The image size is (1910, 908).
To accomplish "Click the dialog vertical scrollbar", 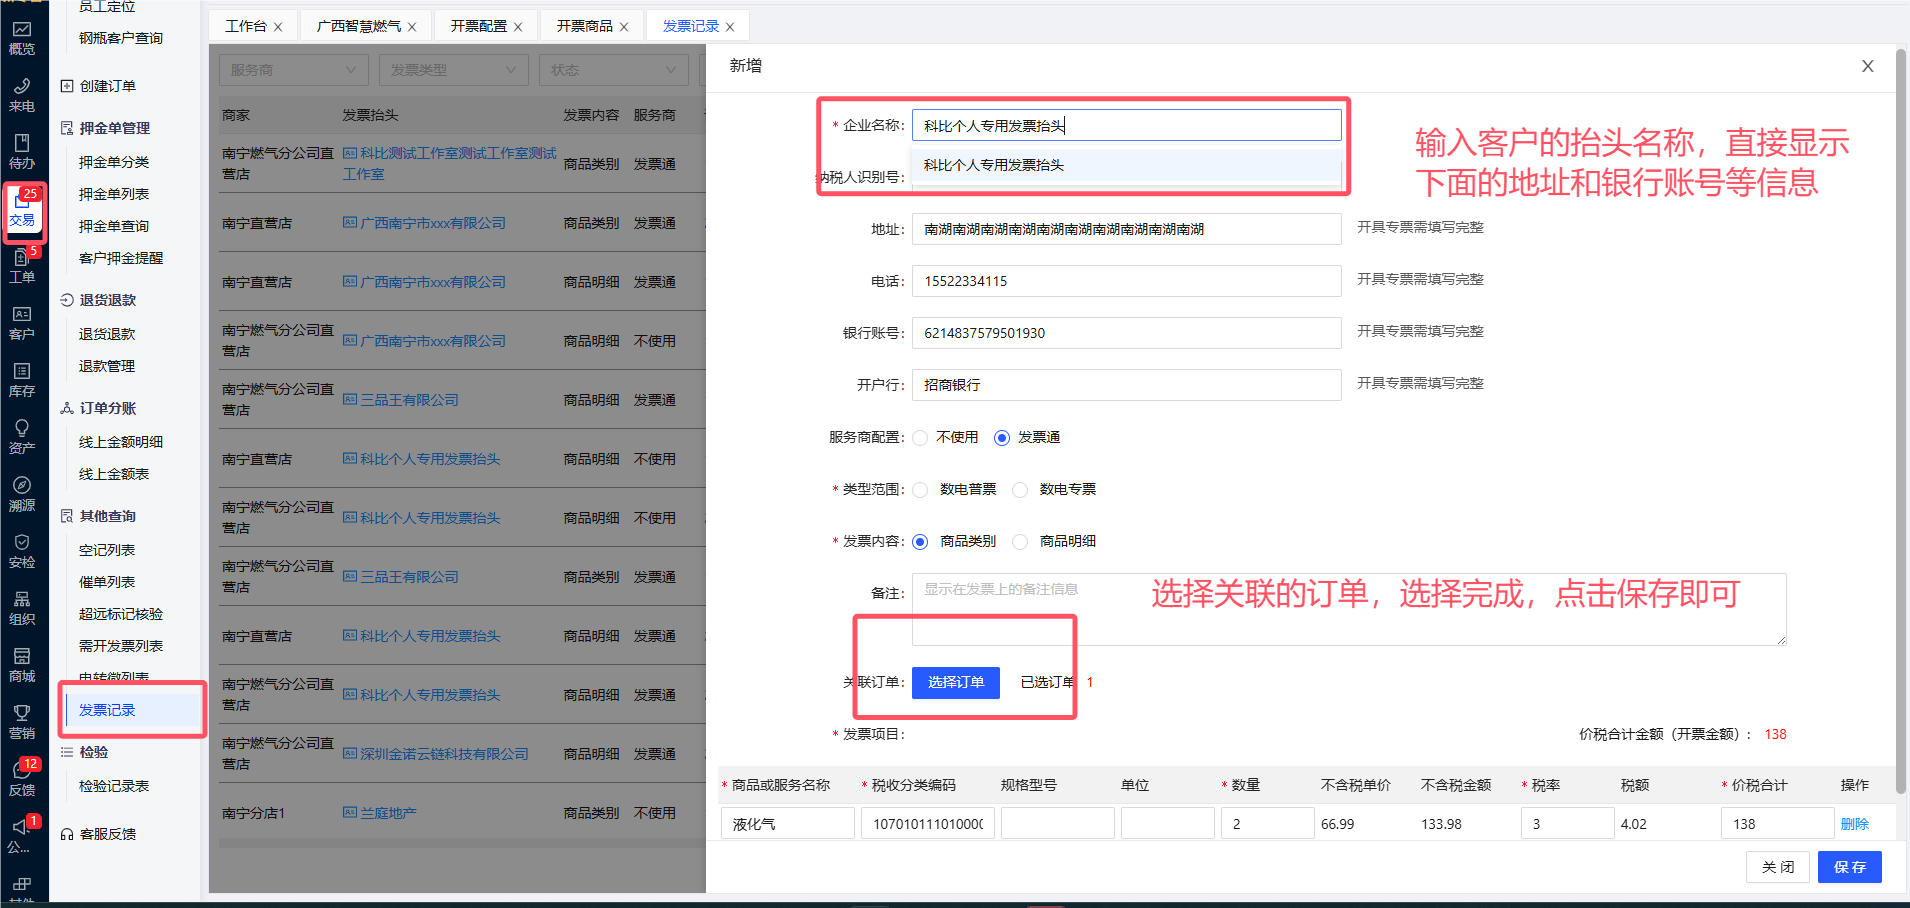I will 1902,420.
